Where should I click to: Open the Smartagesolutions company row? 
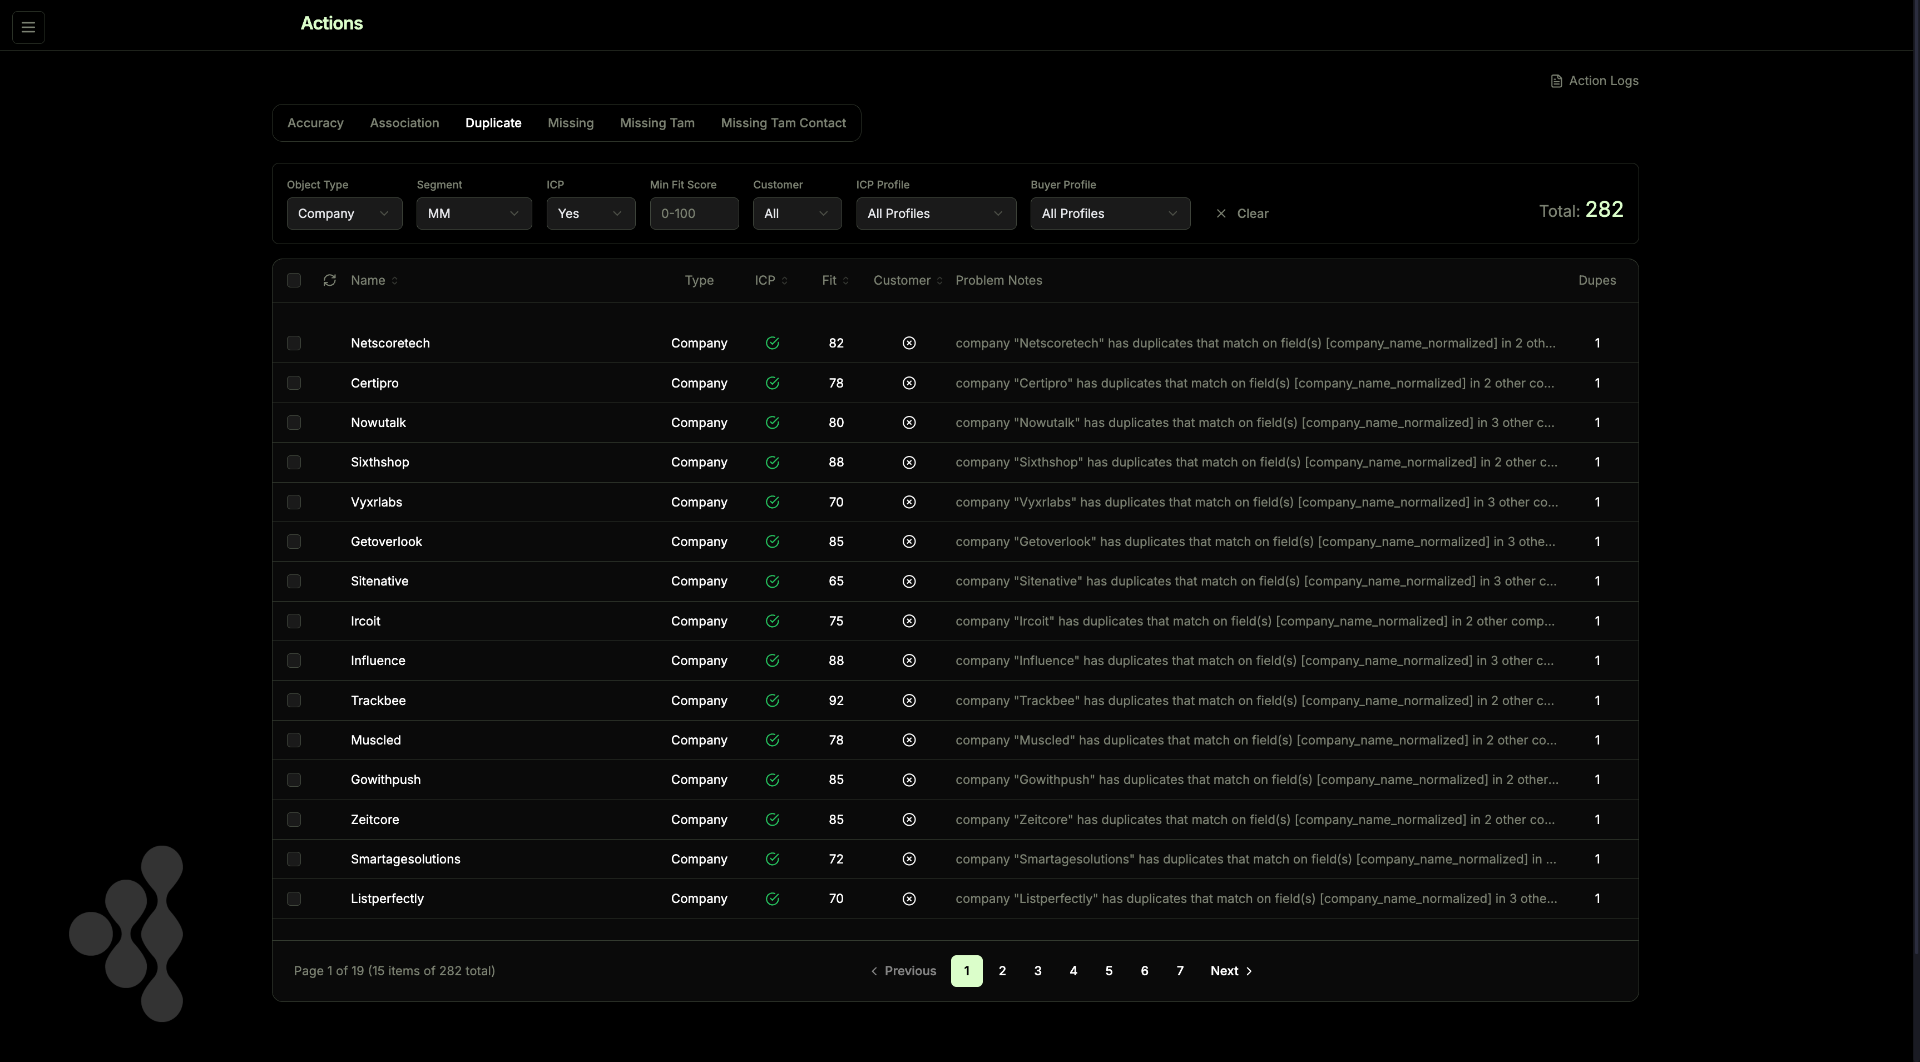coord(955,859)
